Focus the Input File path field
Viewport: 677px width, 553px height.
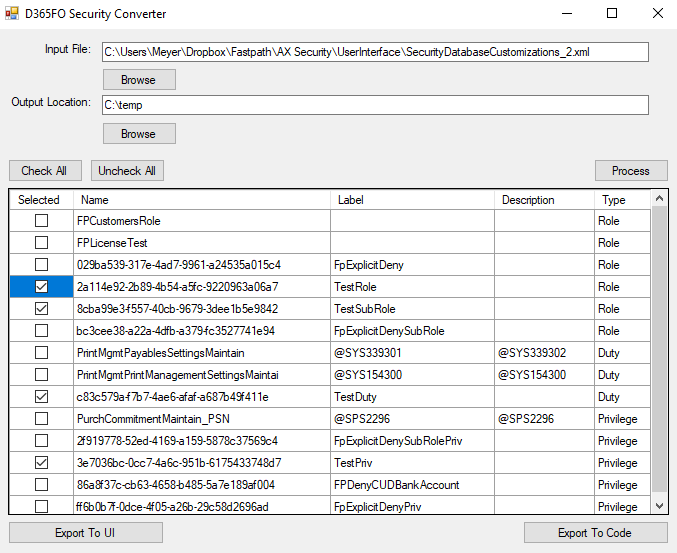click(x=375, y=52)
